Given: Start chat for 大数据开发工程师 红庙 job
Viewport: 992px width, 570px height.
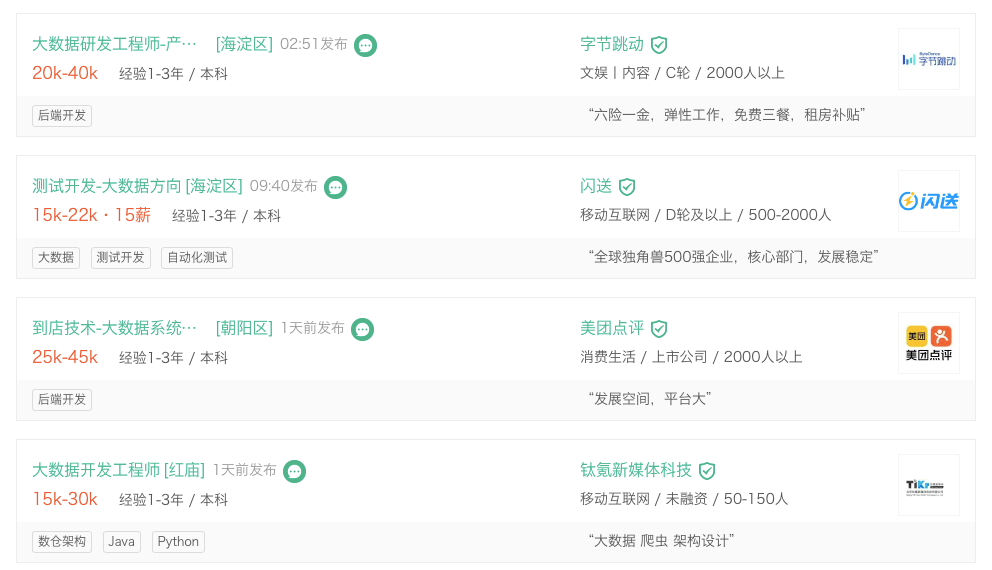Looking at the screenshot, I should click(x=294, y=471).
